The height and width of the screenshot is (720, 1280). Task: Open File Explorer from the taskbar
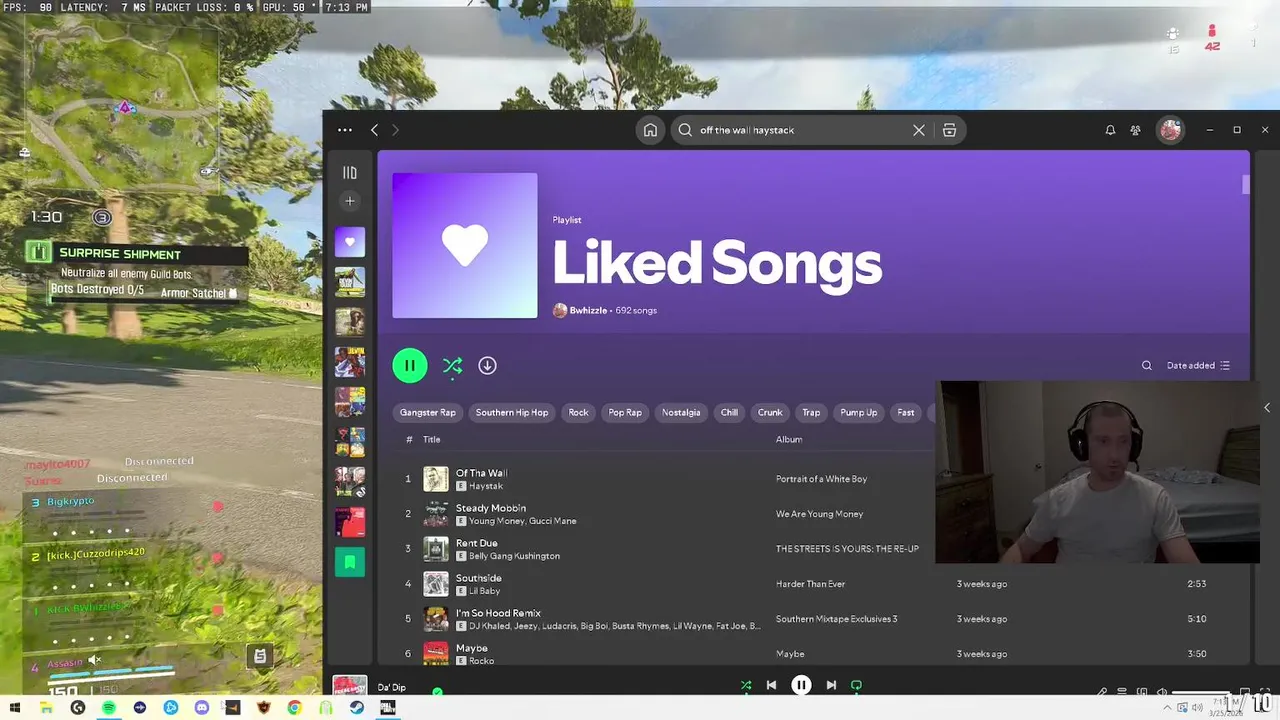click(x=46, y=708)
